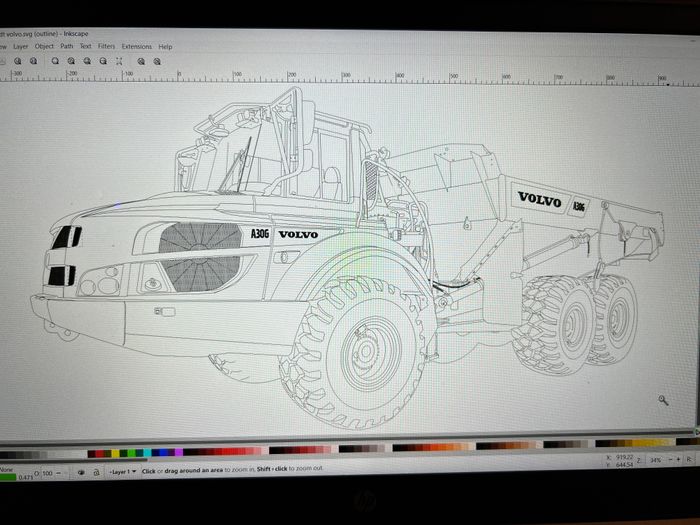The image size is (700, 525).
Task: Click the Next Zoom icon
Action: click(157, 61)
